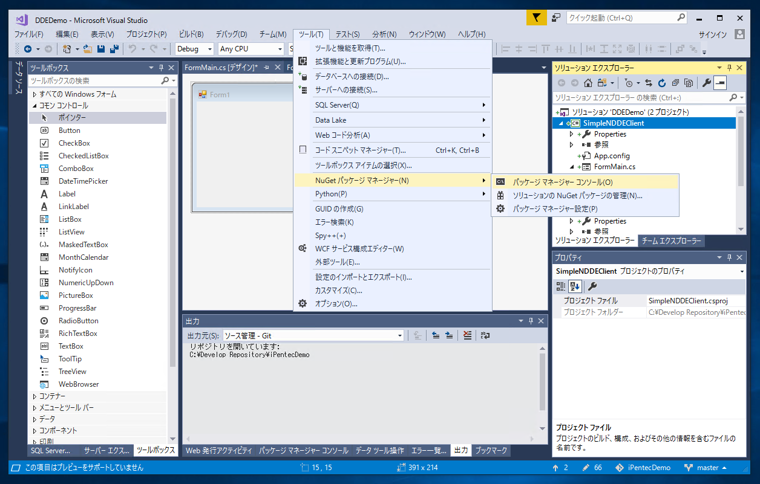Click the サインイン link
Screen dimensions: 760x484
coord(712,34)
